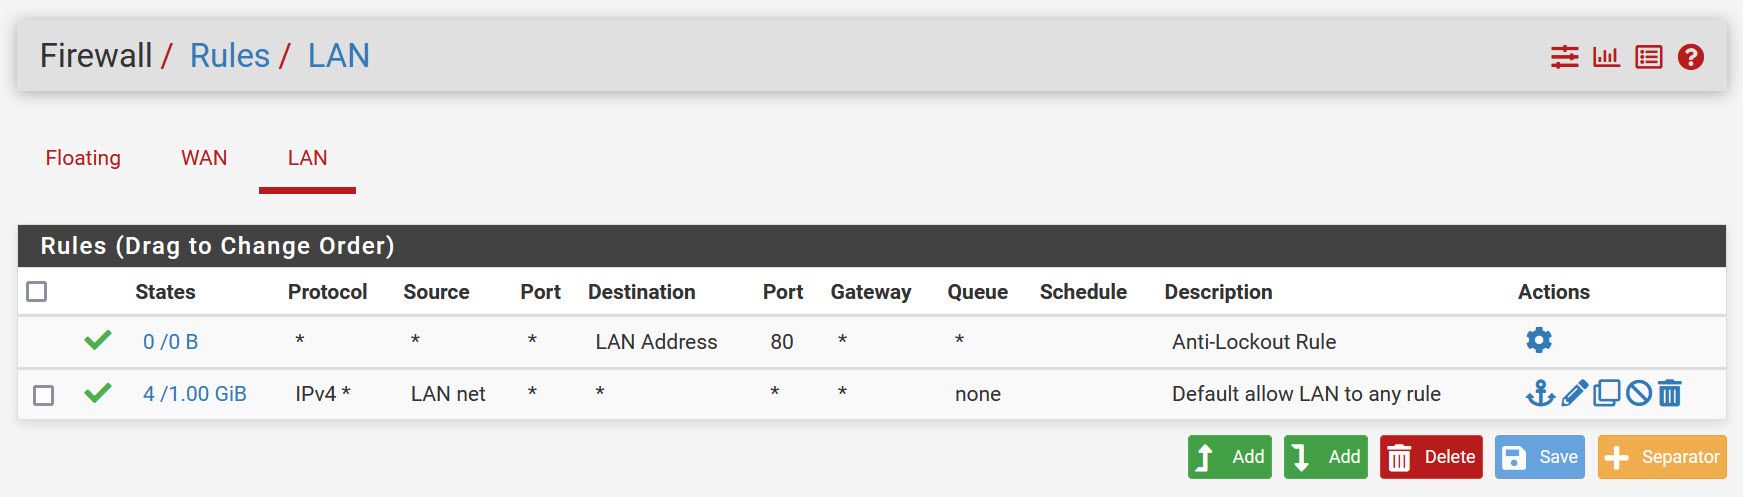Viewport: 1743px width, 497px height.
Task: Click the anchor icon to move rules
Action: 1540,393
